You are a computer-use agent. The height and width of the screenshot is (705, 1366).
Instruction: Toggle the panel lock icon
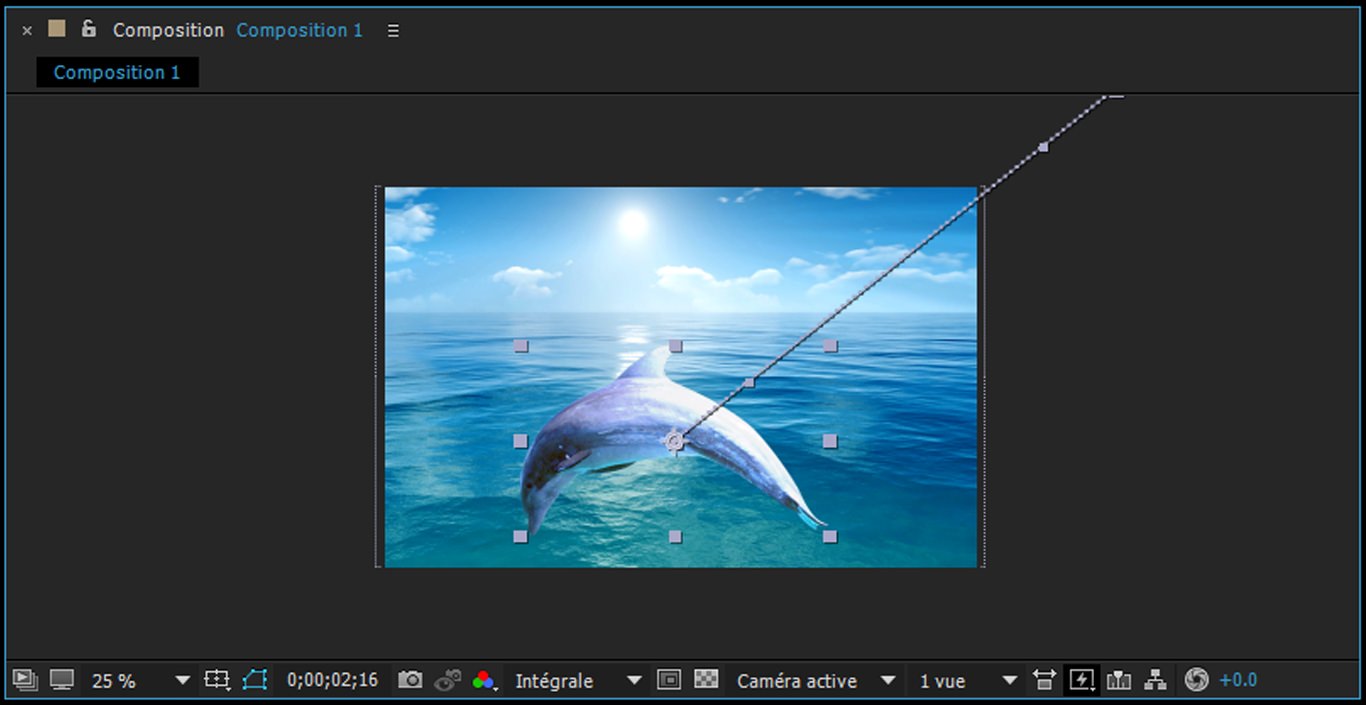(x=89, y=29)
